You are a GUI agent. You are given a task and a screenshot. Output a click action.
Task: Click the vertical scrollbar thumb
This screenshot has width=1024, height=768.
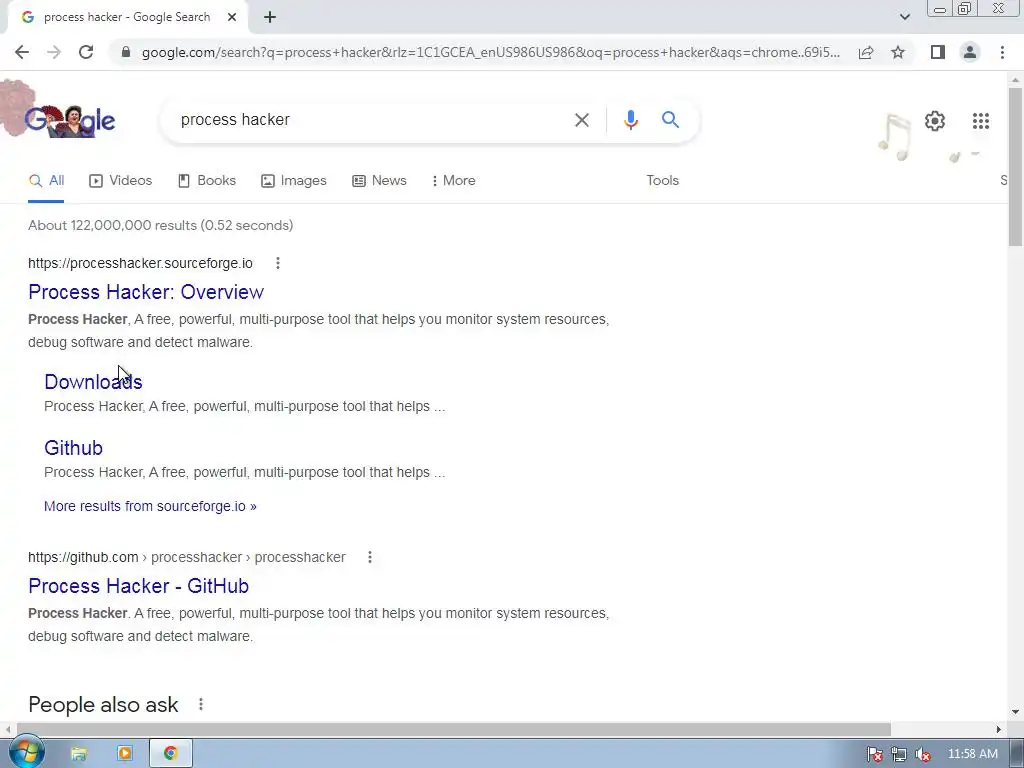click(x=1015, y=167)
